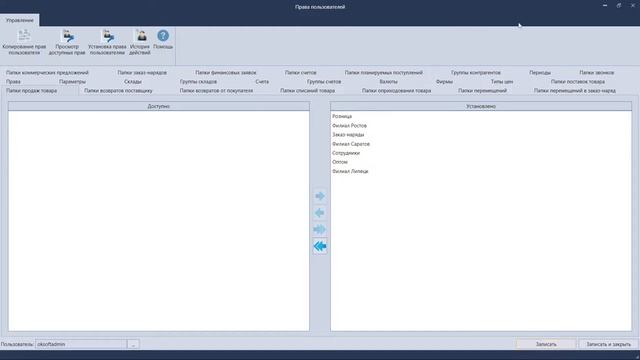Switch to Папки звонков tab
The image size is (640, 360).
tap(596, 73)
